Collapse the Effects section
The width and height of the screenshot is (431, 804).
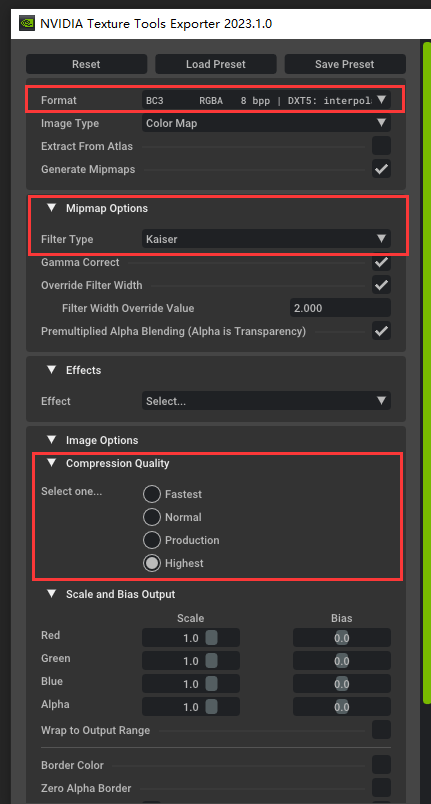[x=51, y=370]
